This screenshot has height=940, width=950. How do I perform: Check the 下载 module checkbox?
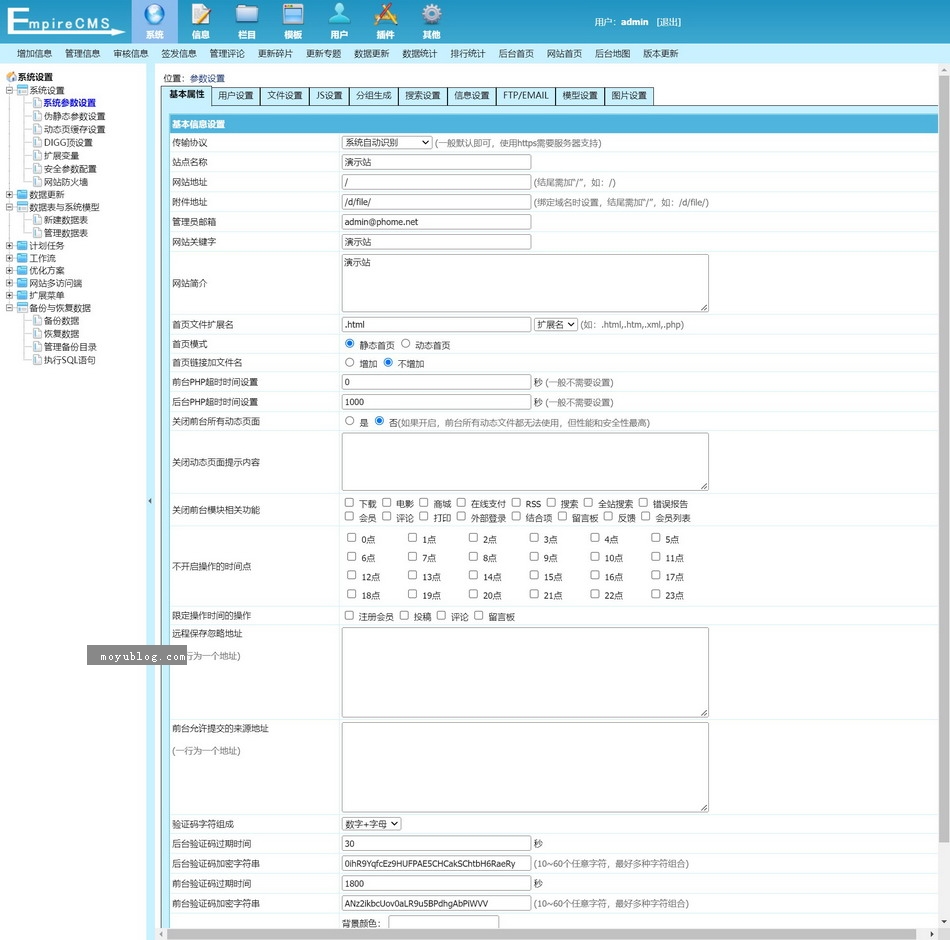pos(350,502)
